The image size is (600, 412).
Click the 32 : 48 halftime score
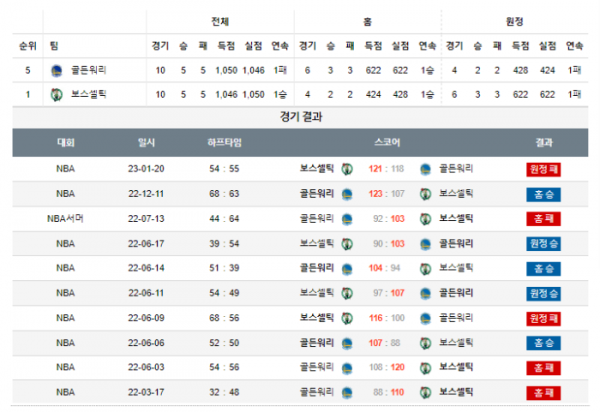tap(224, 392)
